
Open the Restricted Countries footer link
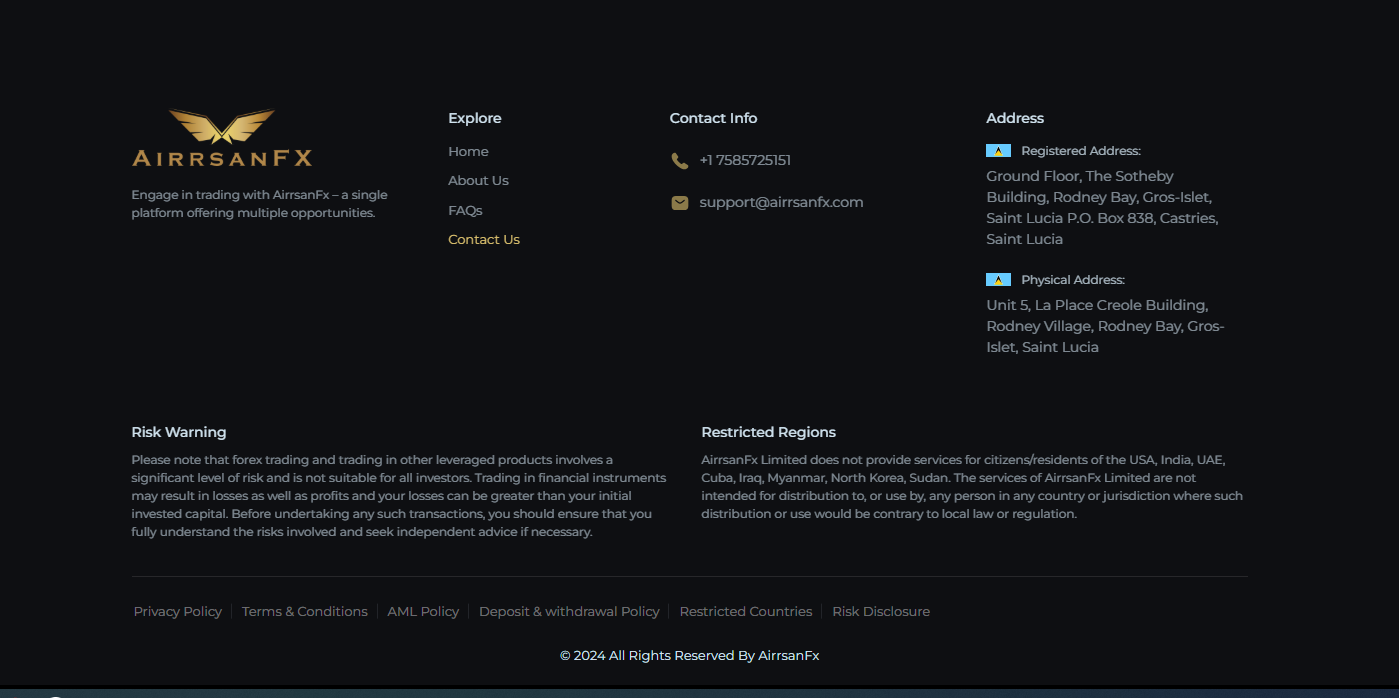tap(746, 611)
